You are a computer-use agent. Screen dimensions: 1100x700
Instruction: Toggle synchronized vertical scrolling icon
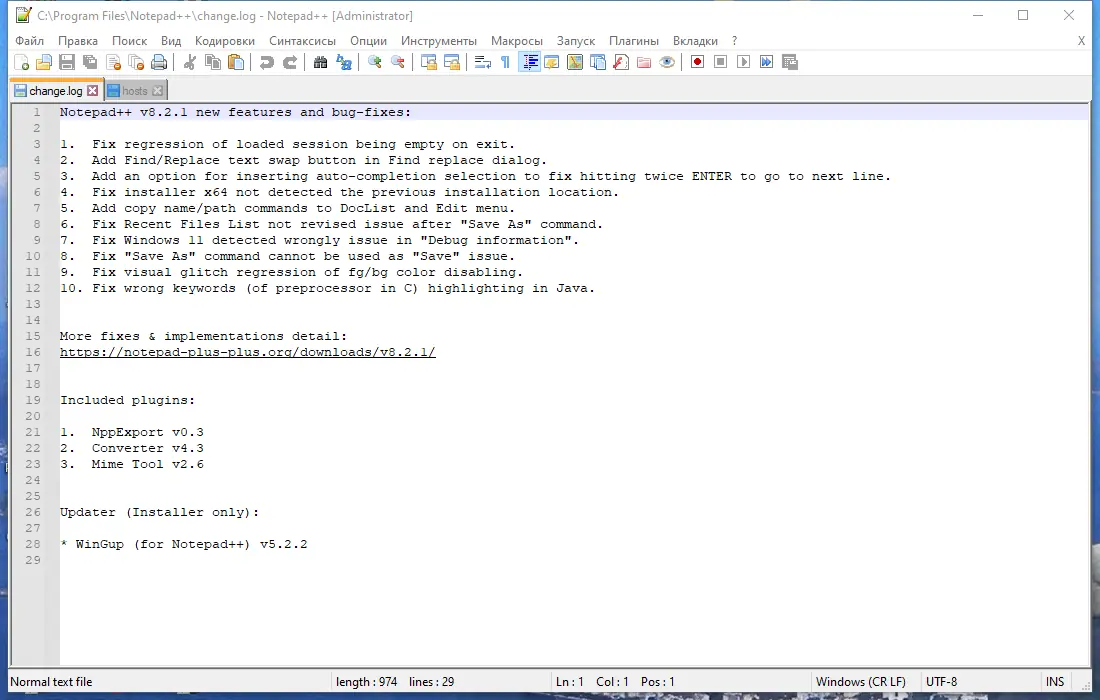pos(429,62)
